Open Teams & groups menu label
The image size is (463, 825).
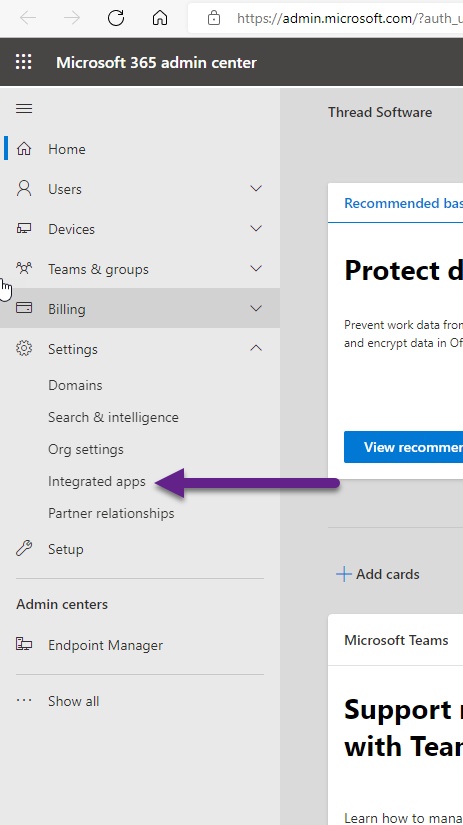click(98, 269)
